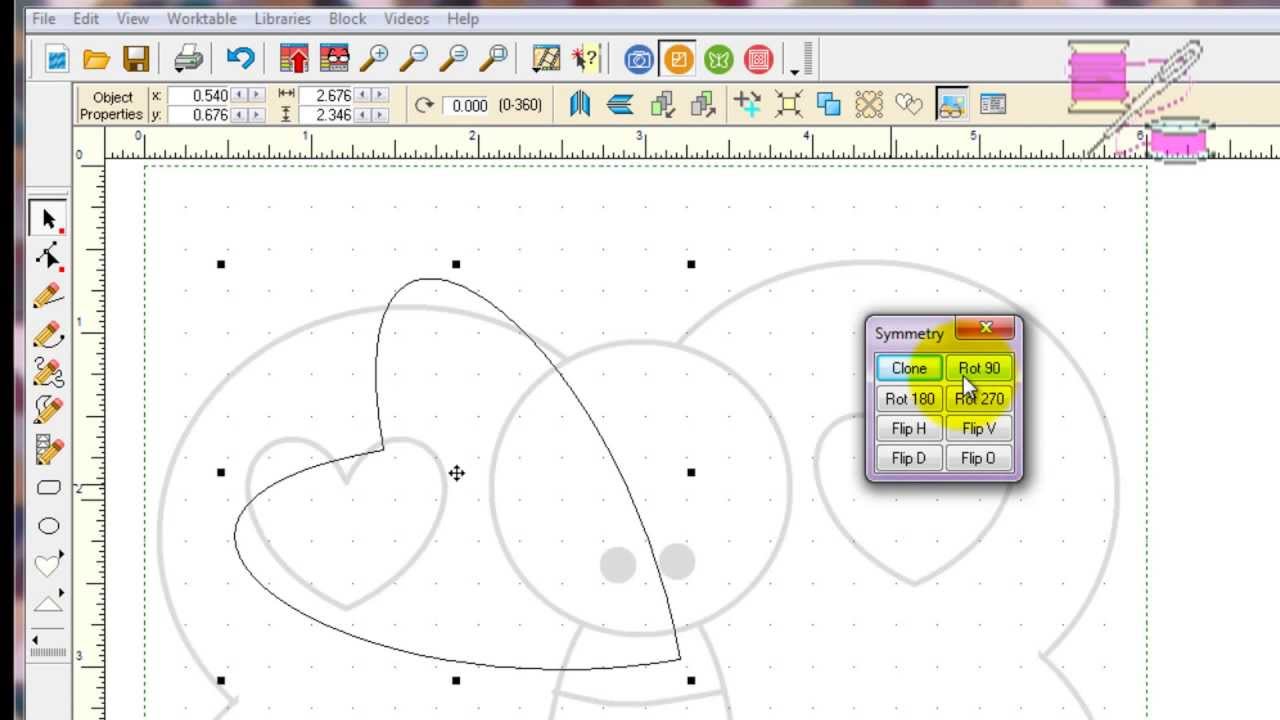Select the Freehand squiggle pencil tool
Screen dimensions: 1280x720
[x=48, y=372]
